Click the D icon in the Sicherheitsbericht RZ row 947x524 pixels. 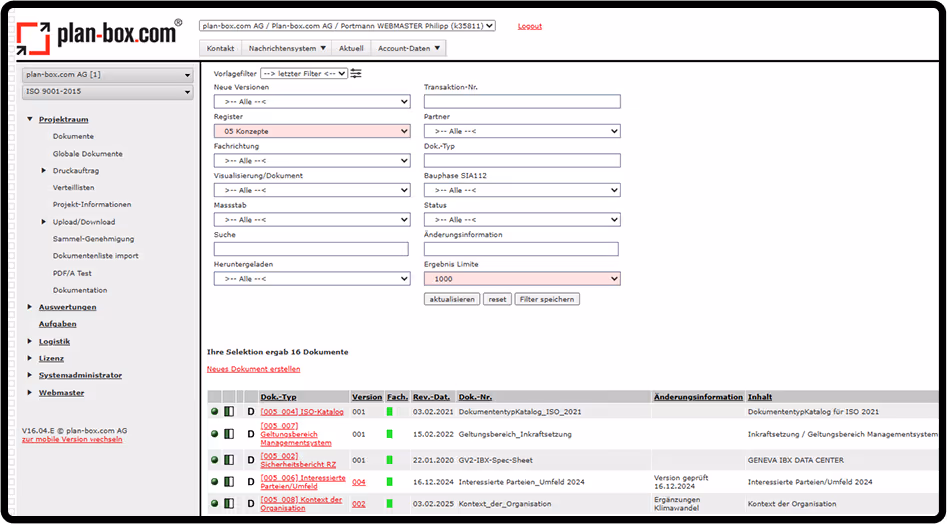click(x=251, y=460)
